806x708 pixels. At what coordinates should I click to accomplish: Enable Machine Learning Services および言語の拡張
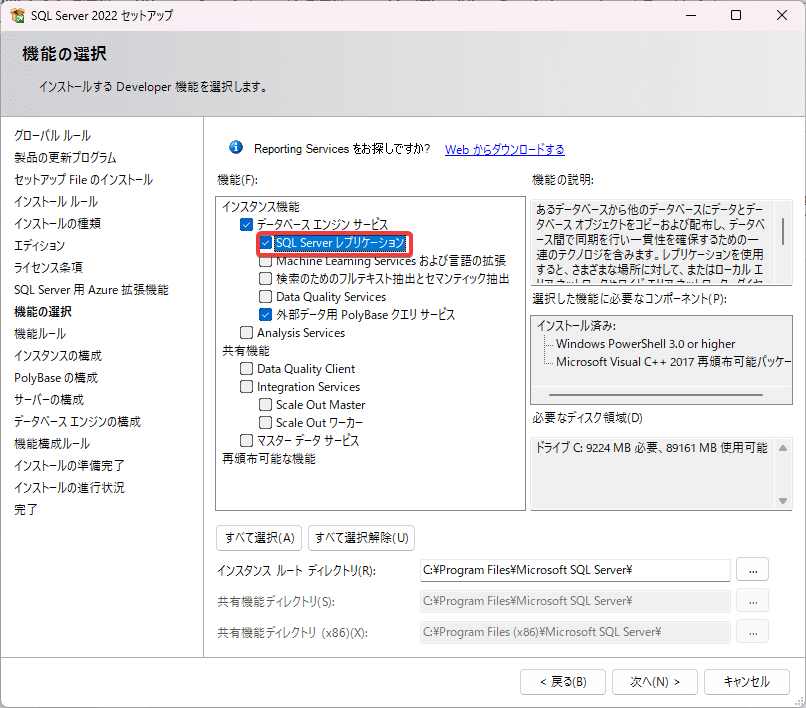coord(265,259)
